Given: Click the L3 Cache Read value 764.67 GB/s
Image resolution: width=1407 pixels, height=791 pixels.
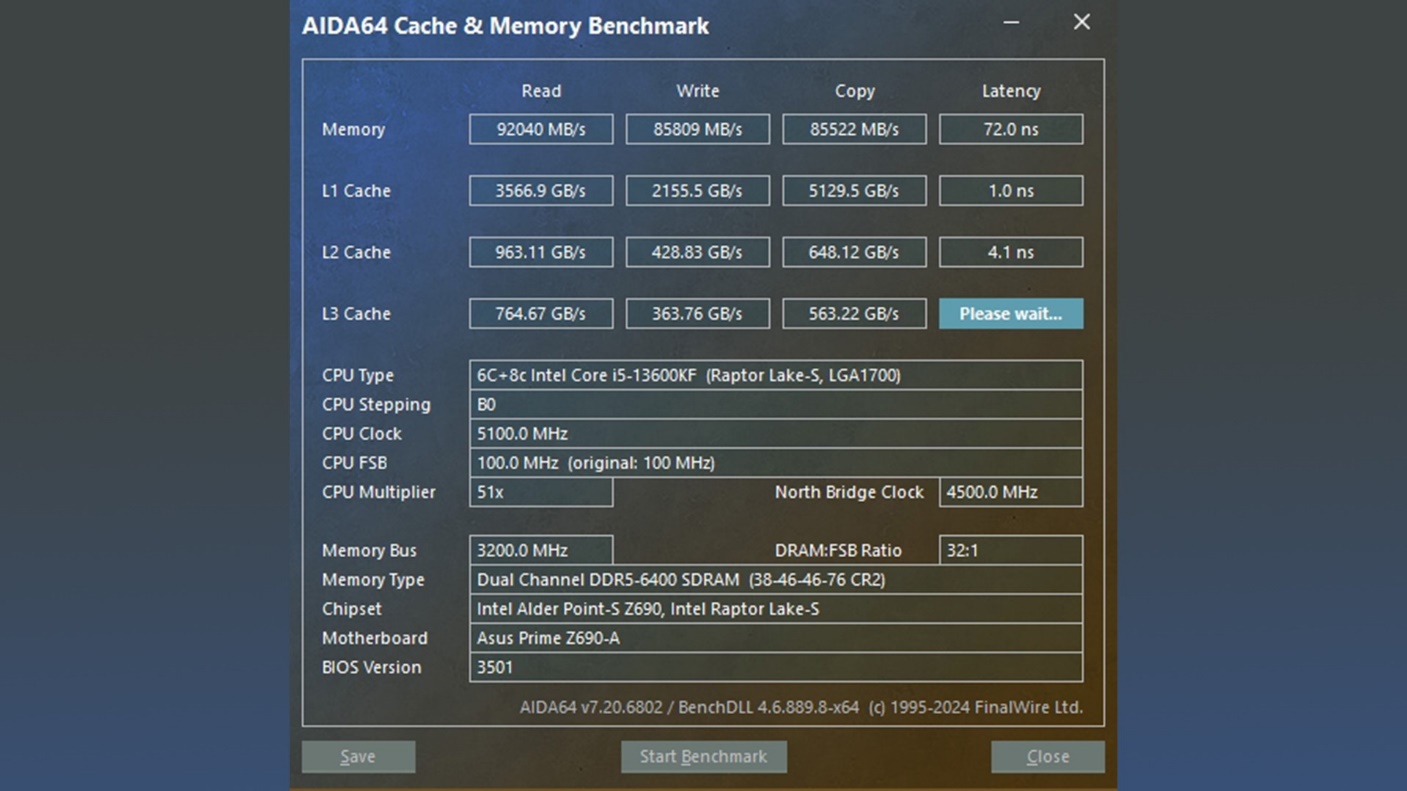Looking at the screenshot, I should click(541, 314).
